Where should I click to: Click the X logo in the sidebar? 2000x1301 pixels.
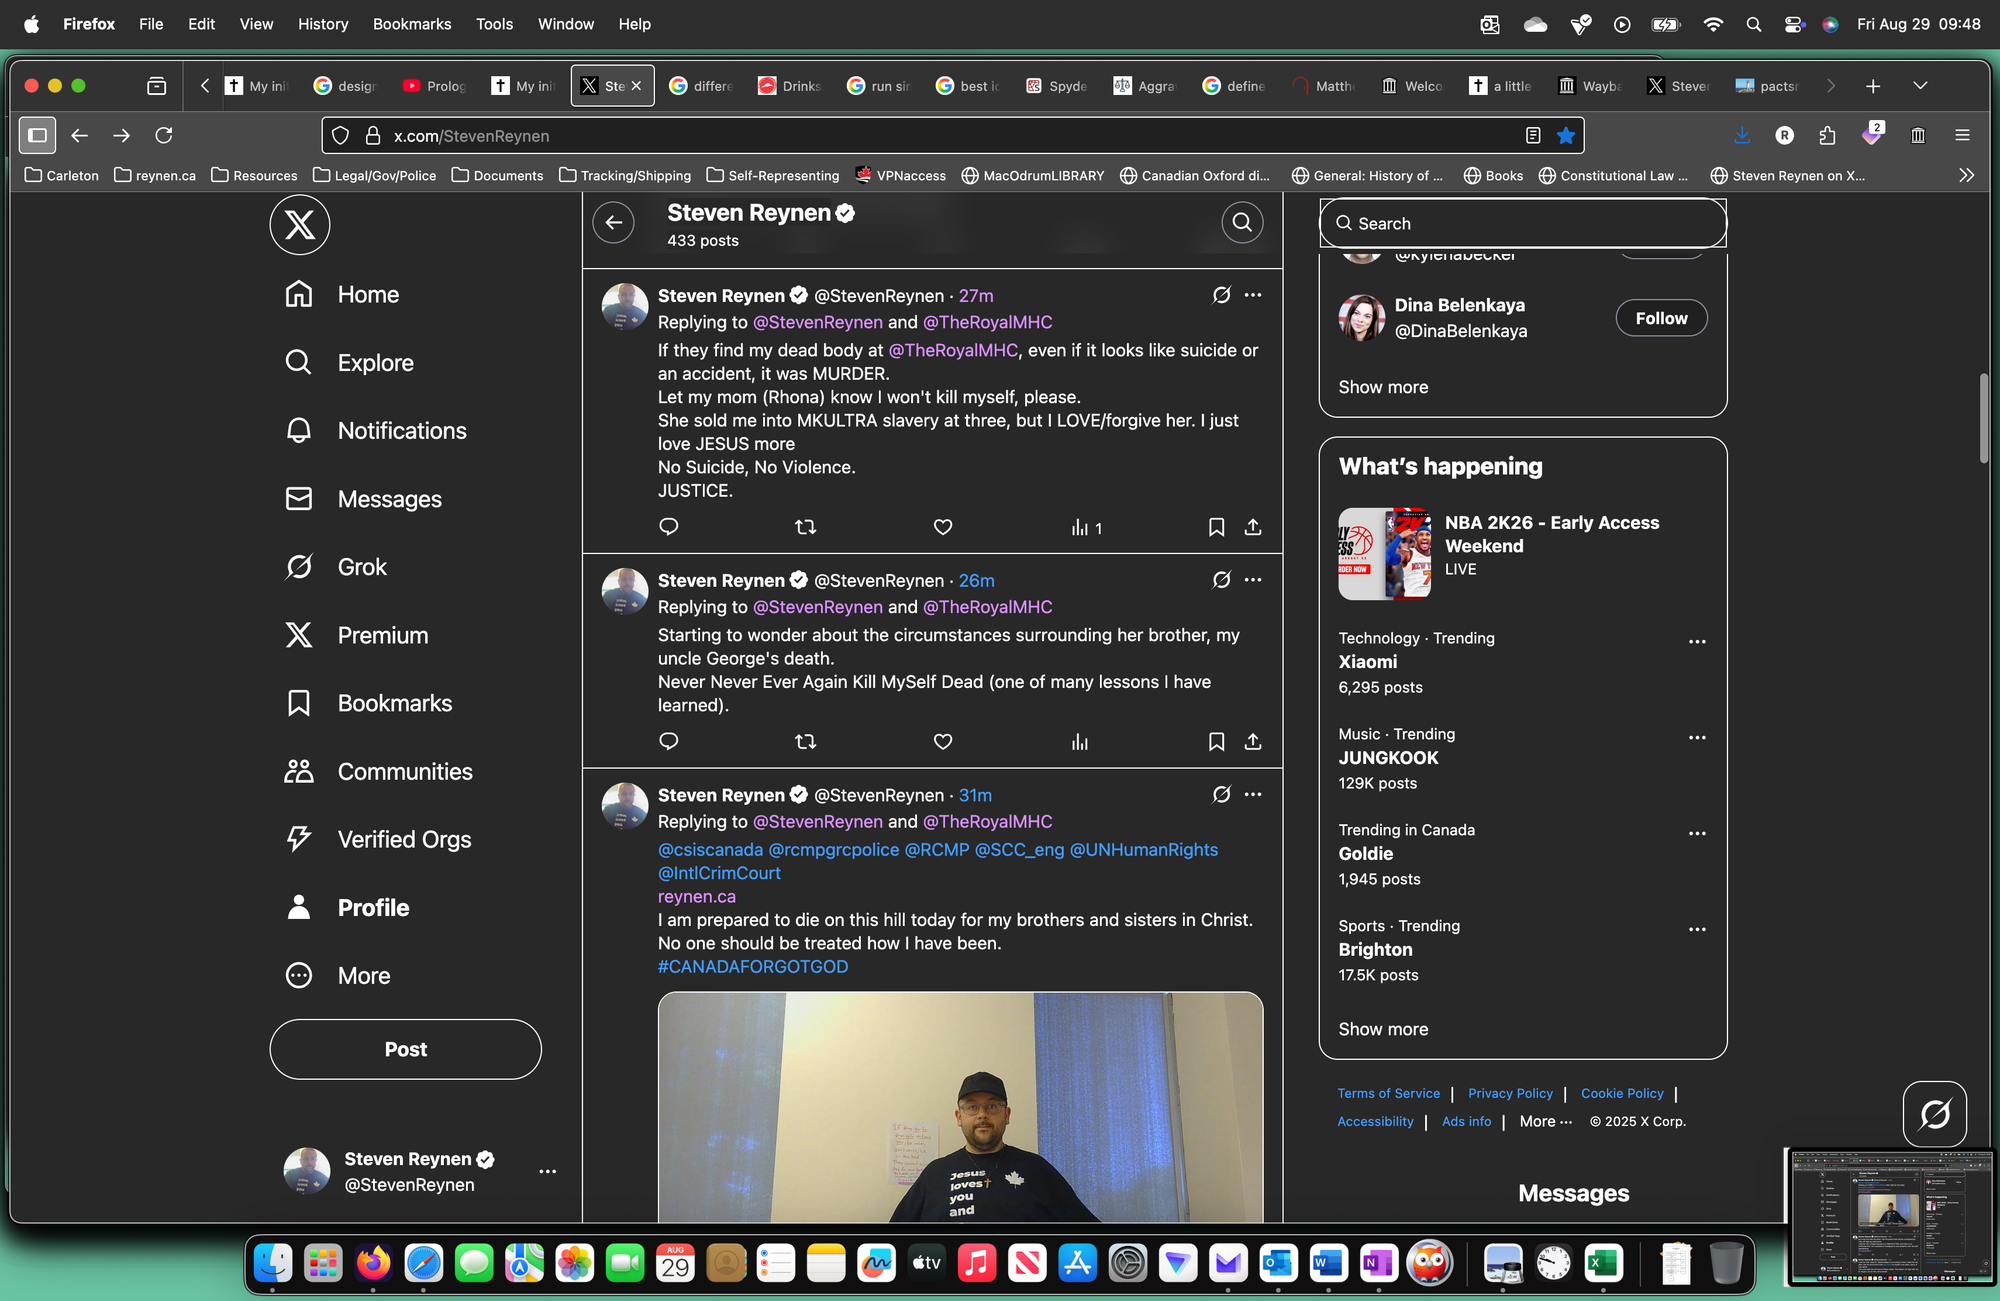pyautogui.click(x=299, y=225)
